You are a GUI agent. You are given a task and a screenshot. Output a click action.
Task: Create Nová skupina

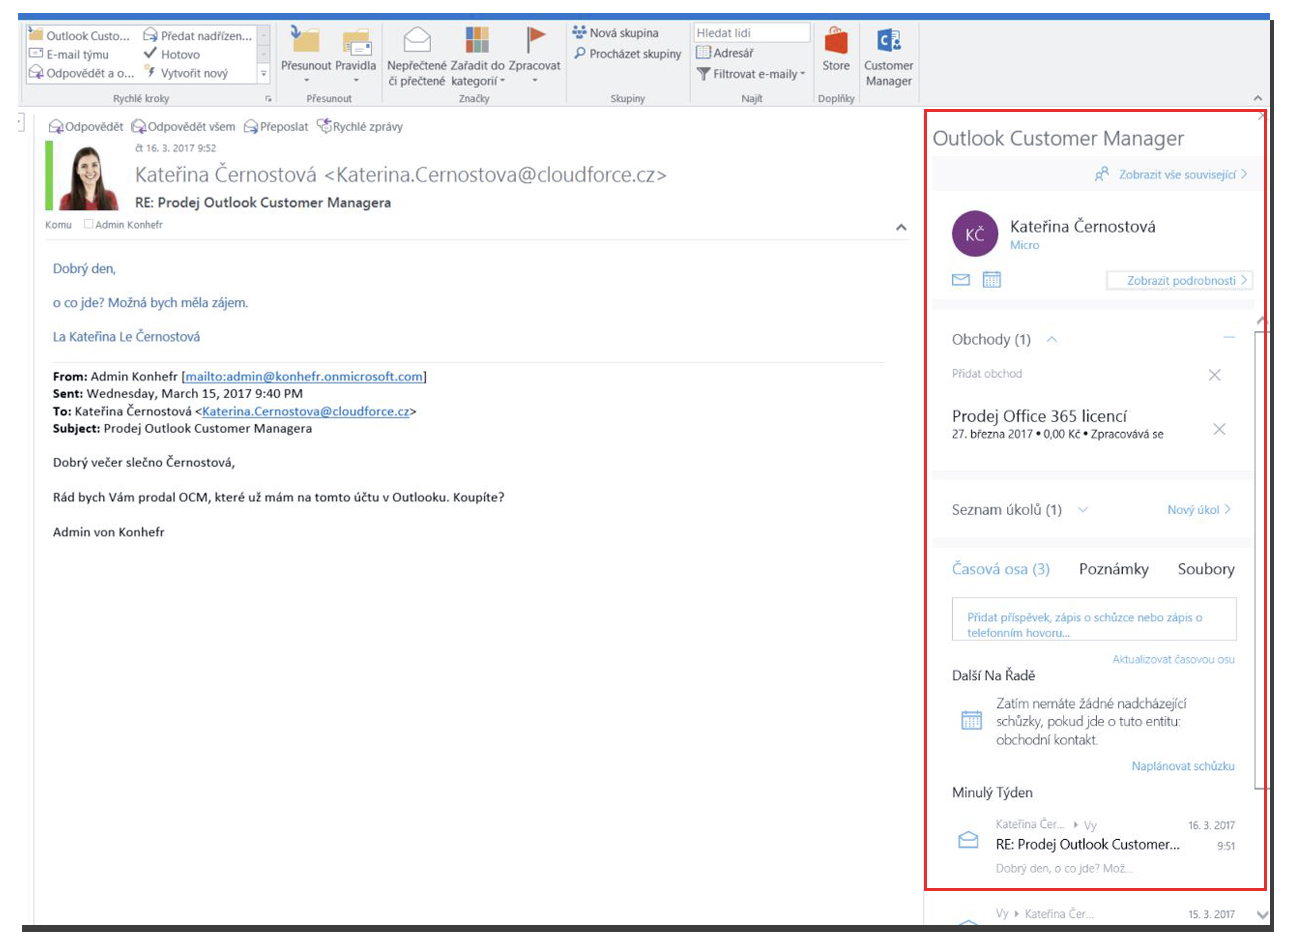[x=615, y=33]
